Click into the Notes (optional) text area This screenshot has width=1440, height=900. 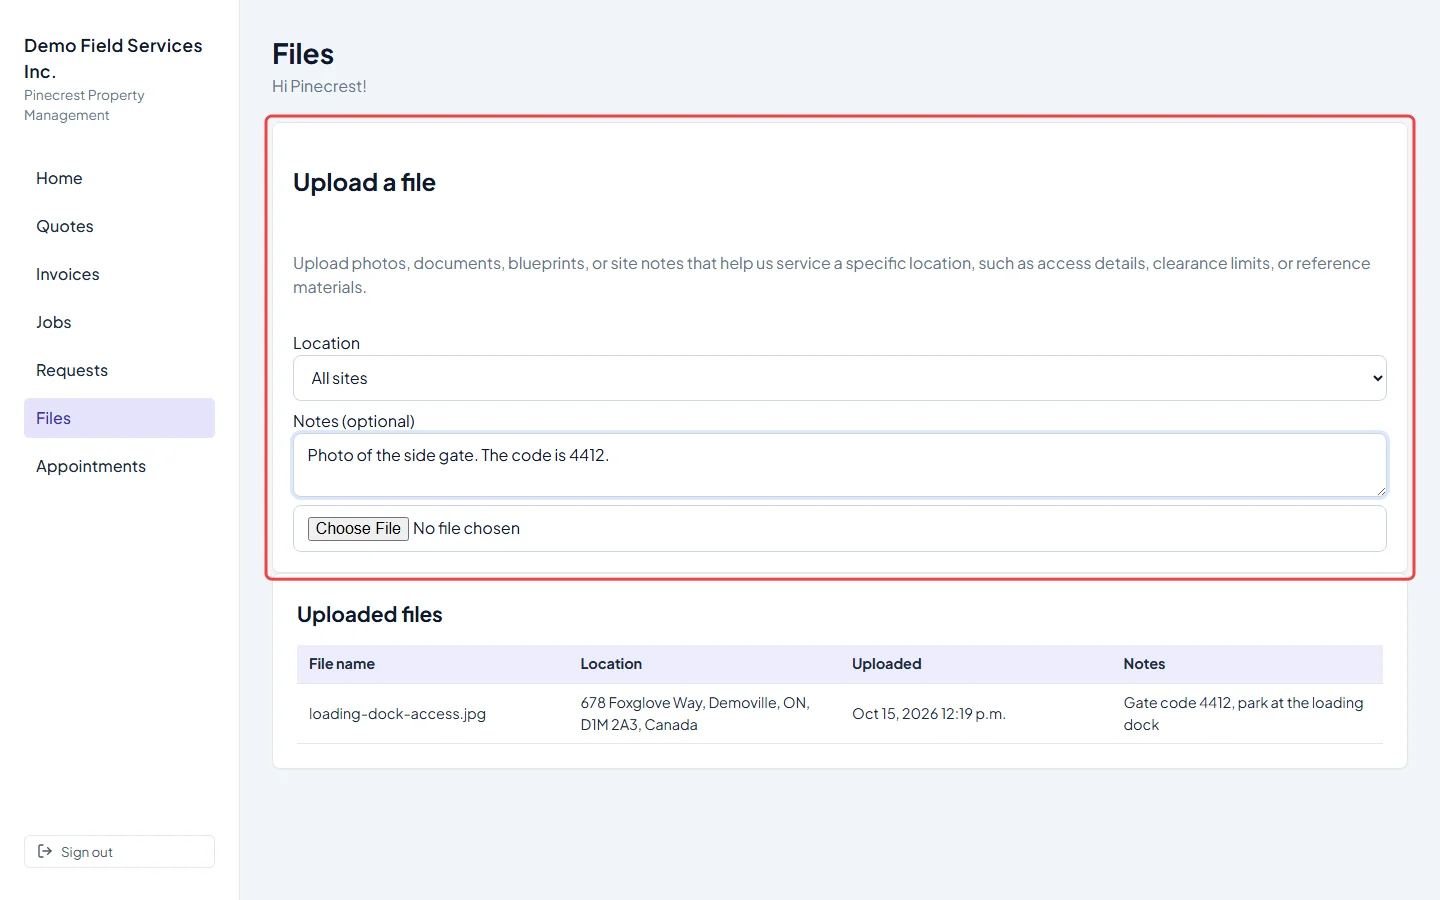click(839, 465)
